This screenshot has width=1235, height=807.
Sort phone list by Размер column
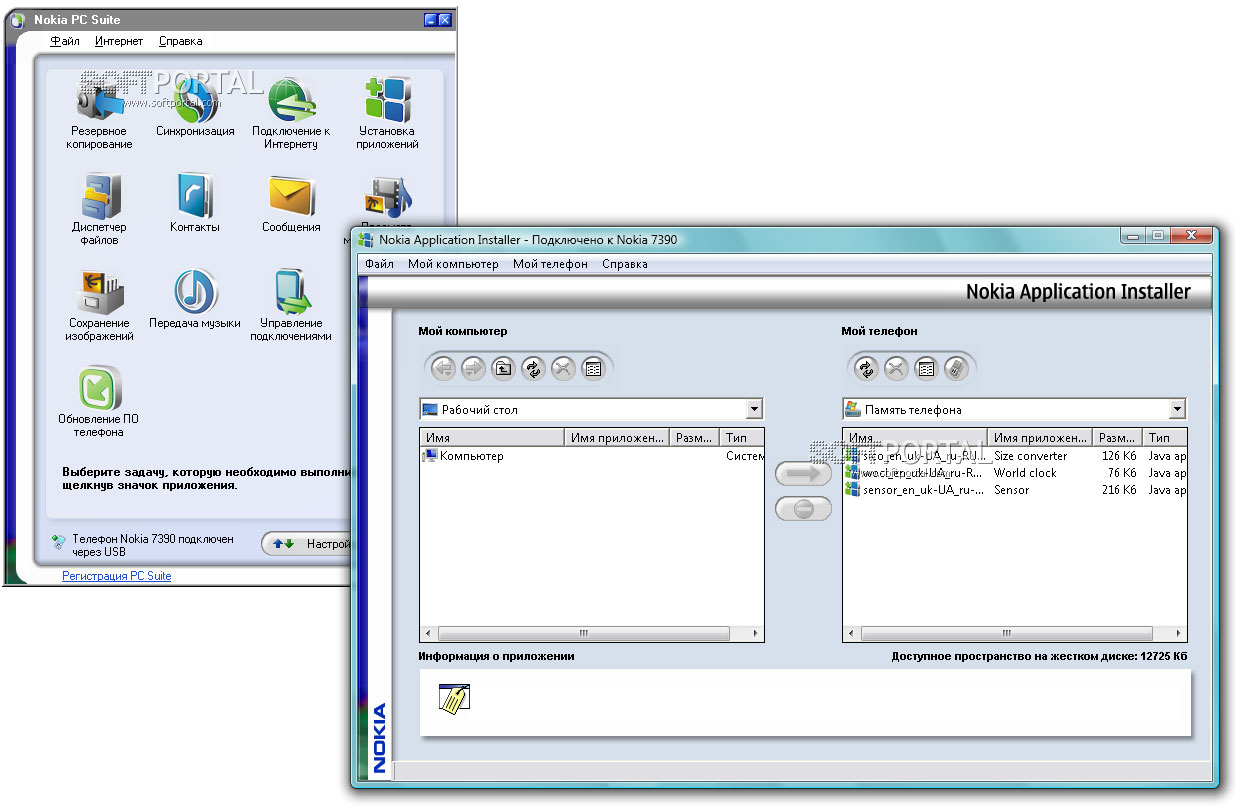pyautogui.click(x=1116, y=437)
